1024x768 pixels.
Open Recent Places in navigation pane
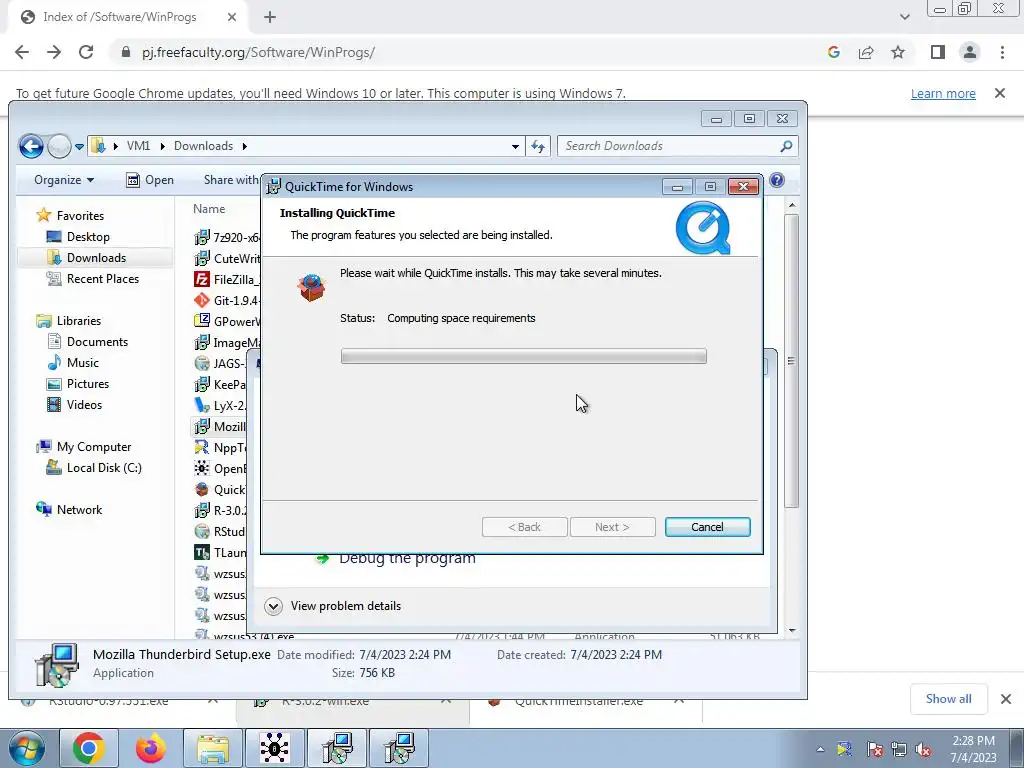(103, 279)
